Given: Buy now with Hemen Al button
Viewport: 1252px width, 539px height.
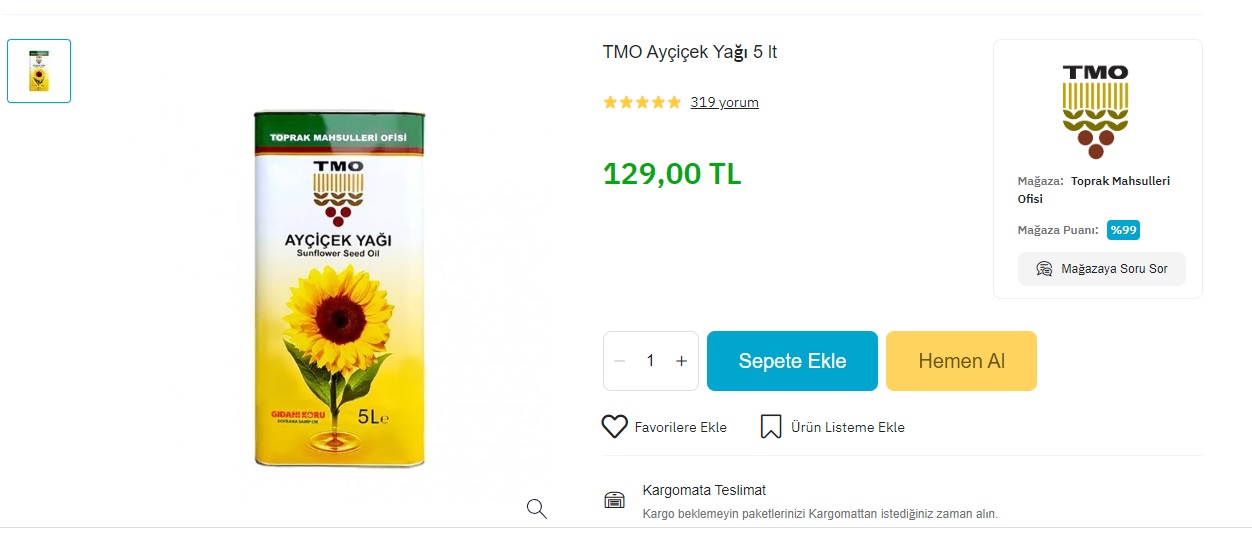Looking at the screenshot, I should tap(961, 361).
